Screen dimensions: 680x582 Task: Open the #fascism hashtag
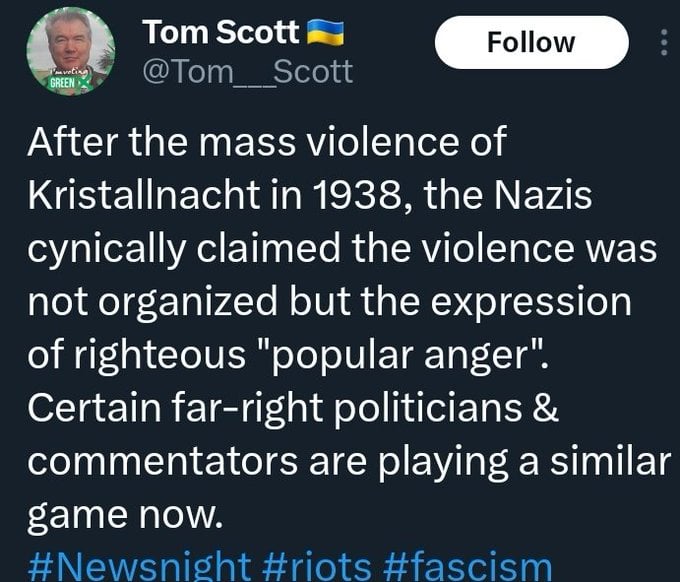point(468,566)
